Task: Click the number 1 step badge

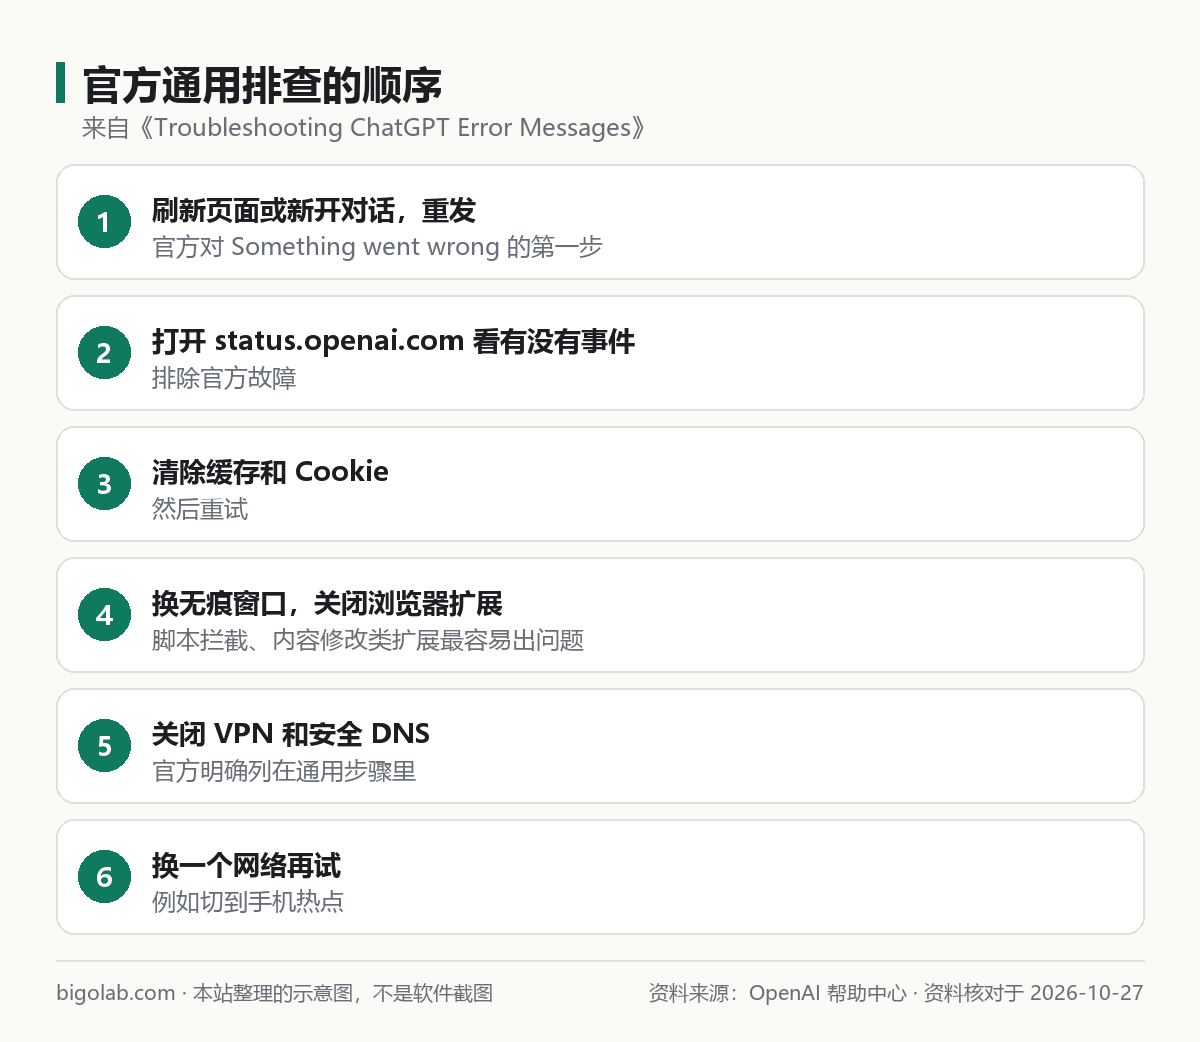Action: [x=104, y=222]
